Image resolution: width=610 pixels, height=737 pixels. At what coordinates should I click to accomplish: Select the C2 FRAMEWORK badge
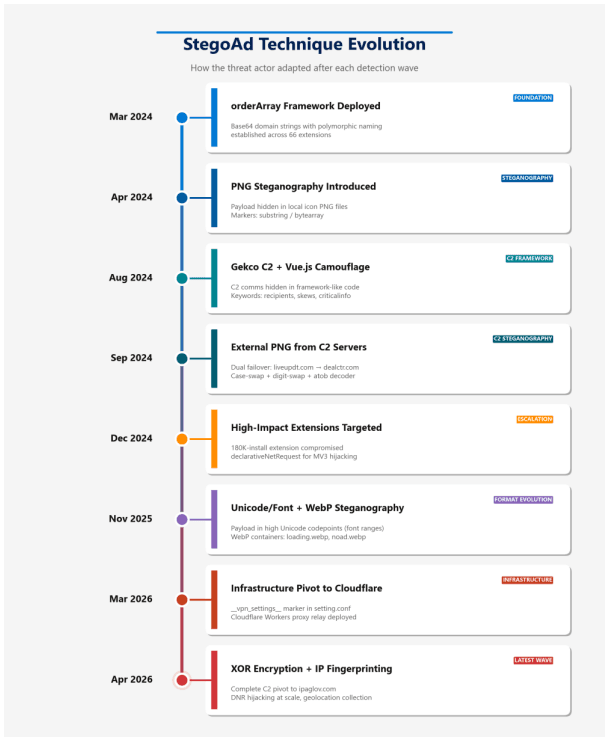[x=529, y=259]
